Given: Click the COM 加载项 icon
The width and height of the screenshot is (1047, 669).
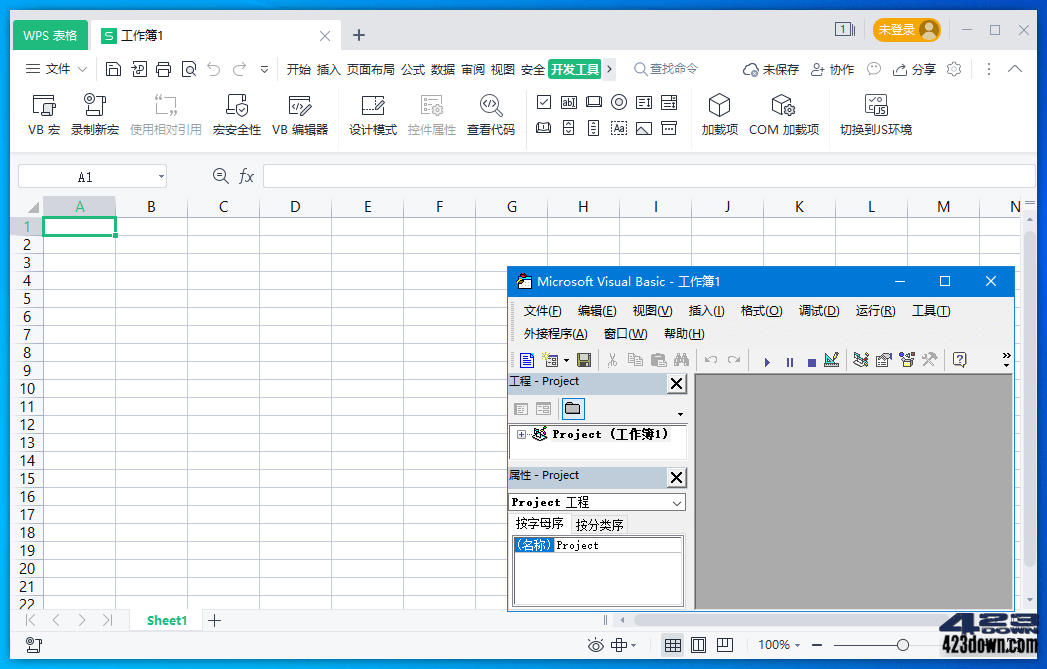Looking at the screenshot, I should 784,113.
